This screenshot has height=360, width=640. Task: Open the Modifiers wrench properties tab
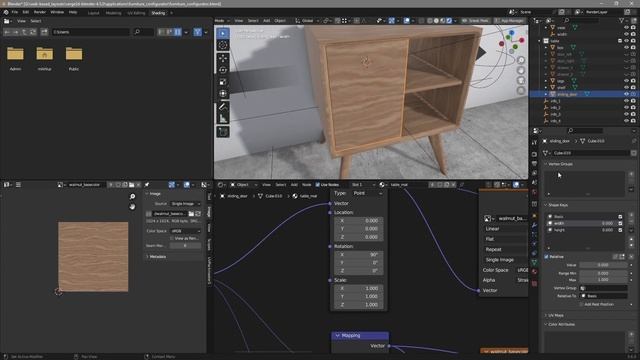(534, 224)
